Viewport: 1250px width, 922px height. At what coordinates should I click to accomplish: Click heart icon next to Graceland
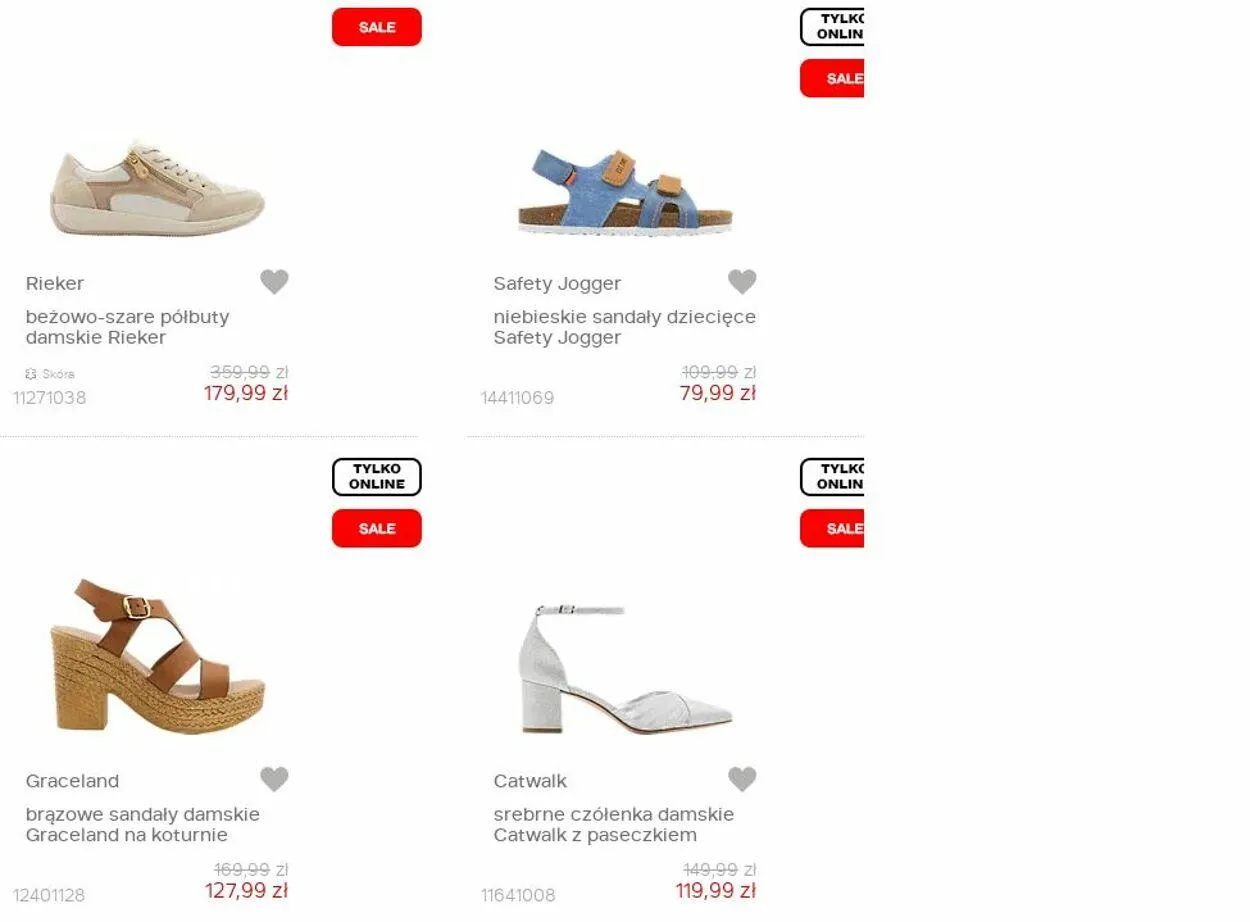[274, 779]
